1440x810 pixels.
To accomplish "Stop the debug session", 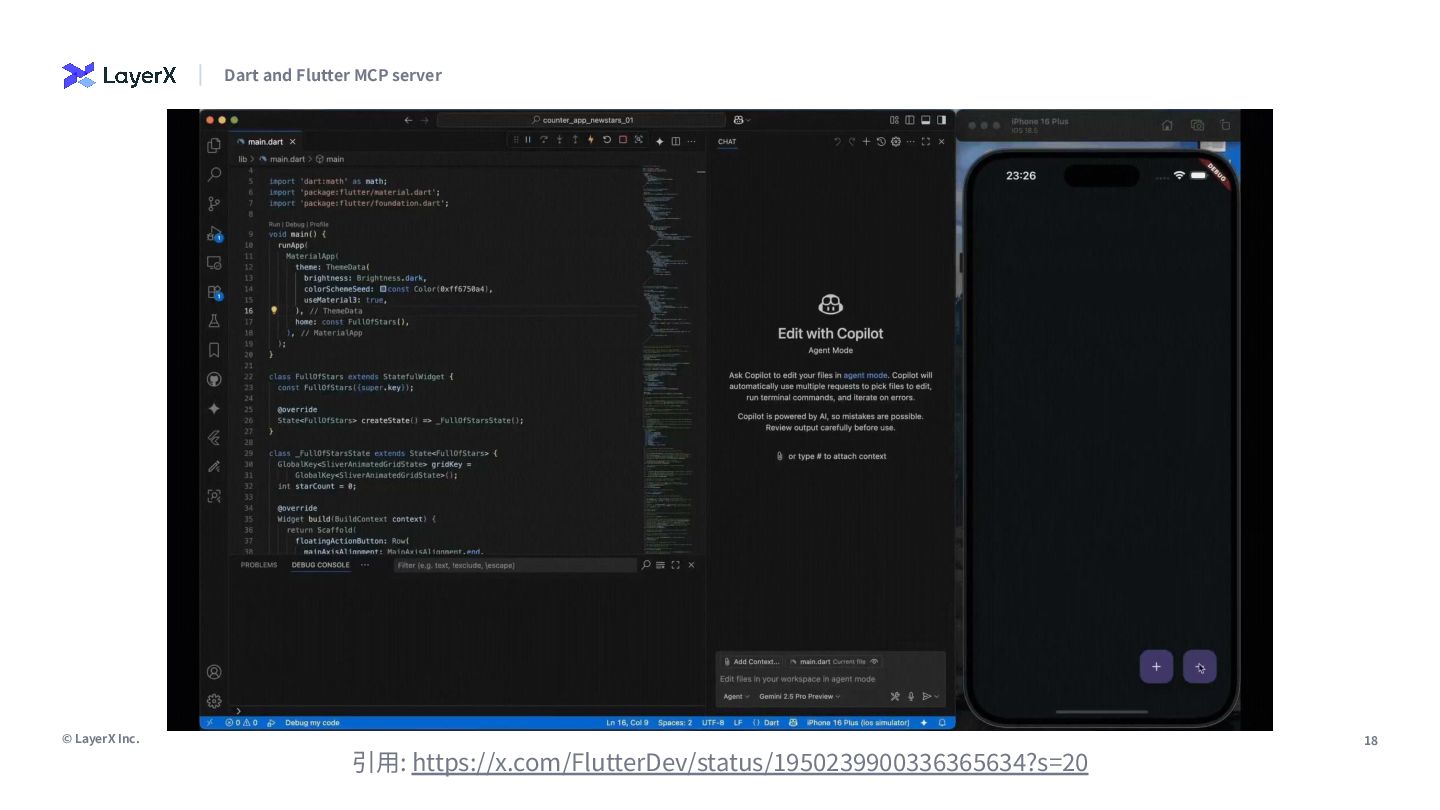I will click(622, 140).
